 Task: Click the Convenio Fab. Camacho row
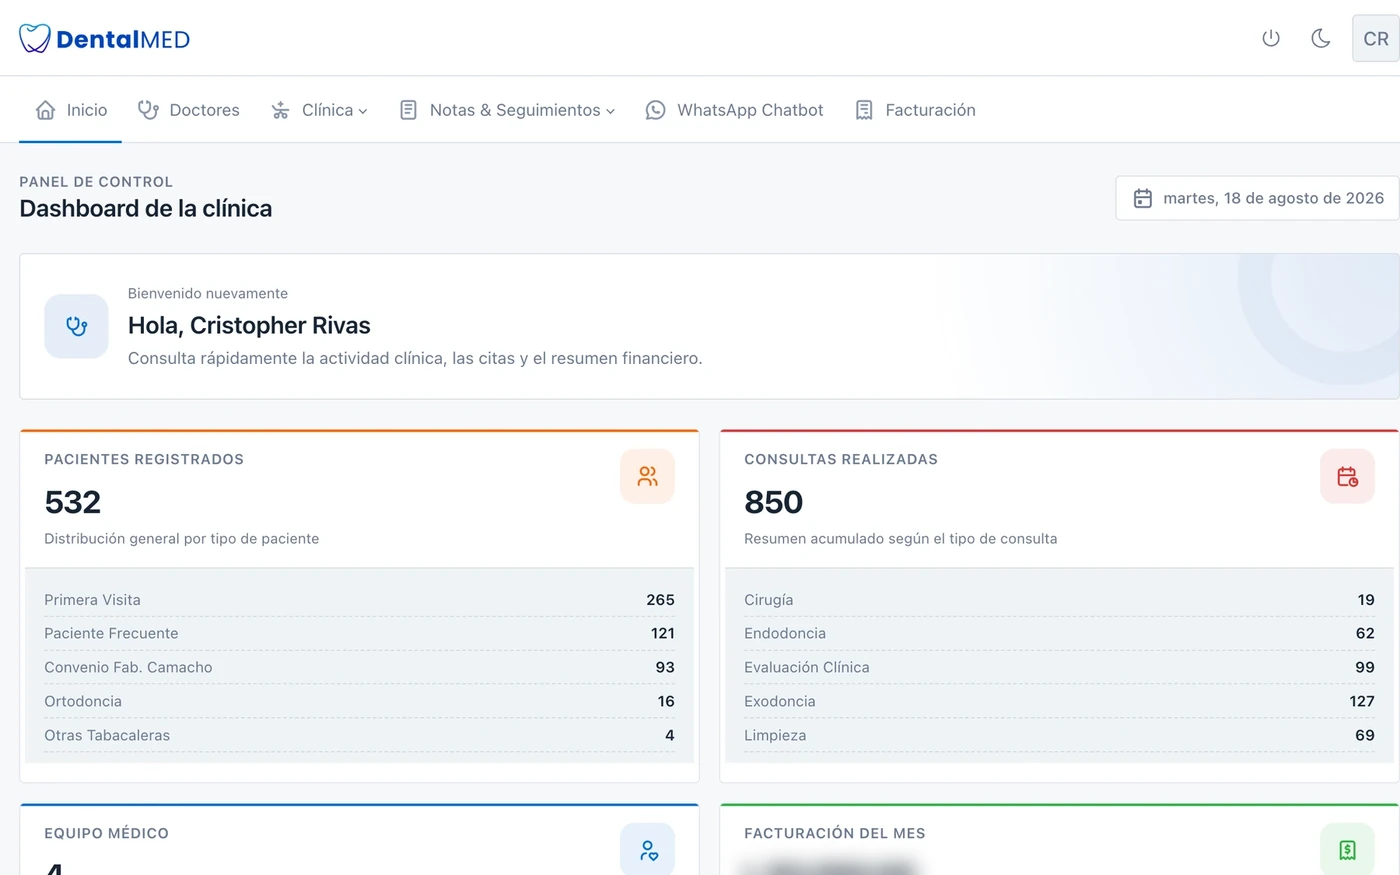tap(359, 667)
